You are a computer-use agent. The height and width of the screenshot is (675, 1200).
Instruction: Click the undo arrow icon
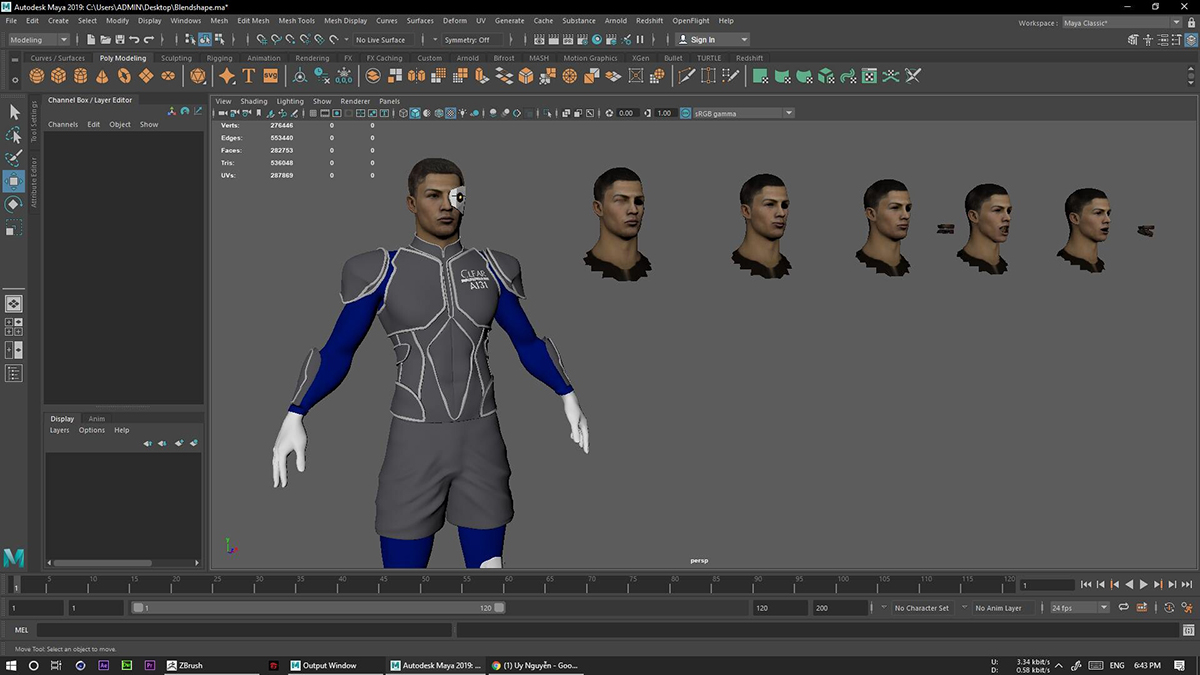point(134,40)
